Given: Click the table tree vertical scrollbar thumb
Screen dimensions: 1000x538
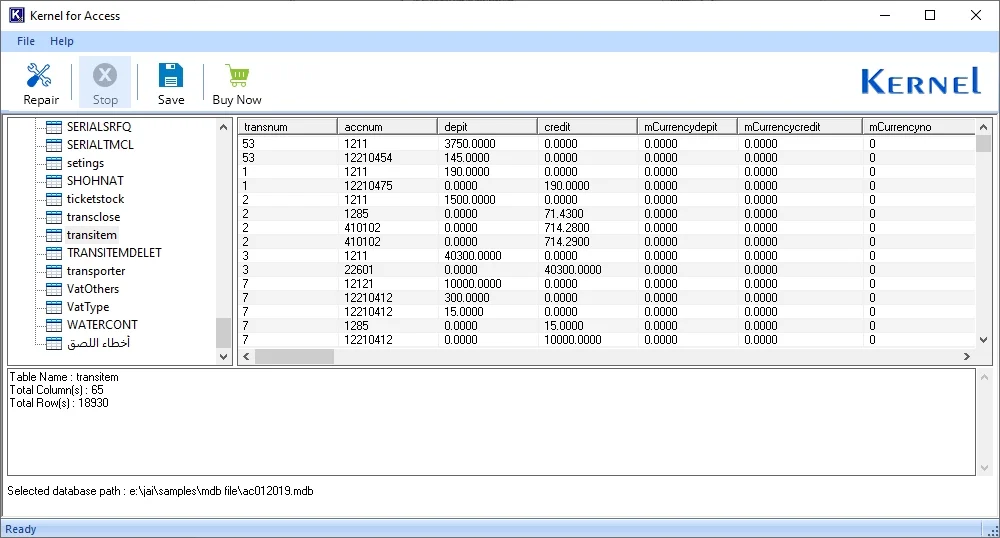Looking at the screenshot, I should coord(223,333).
